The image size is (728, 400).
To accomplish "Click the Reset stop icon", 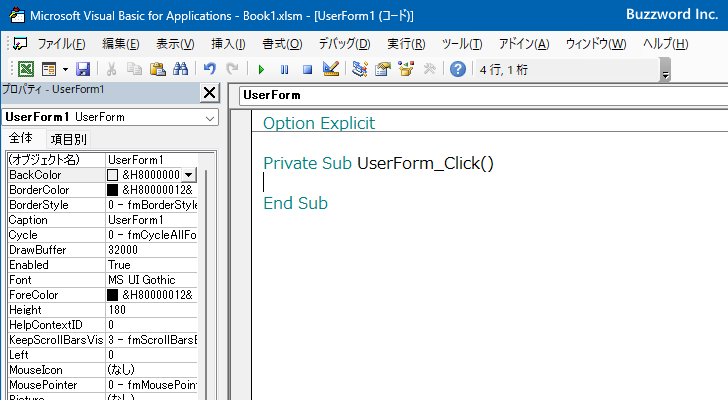I will coord(307,70).
